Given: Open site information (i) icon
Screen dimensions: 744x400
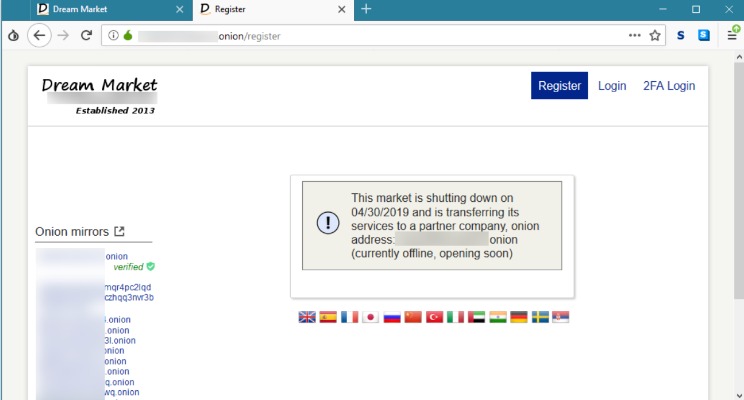Looking at the screenshot, I should [113, 35].
